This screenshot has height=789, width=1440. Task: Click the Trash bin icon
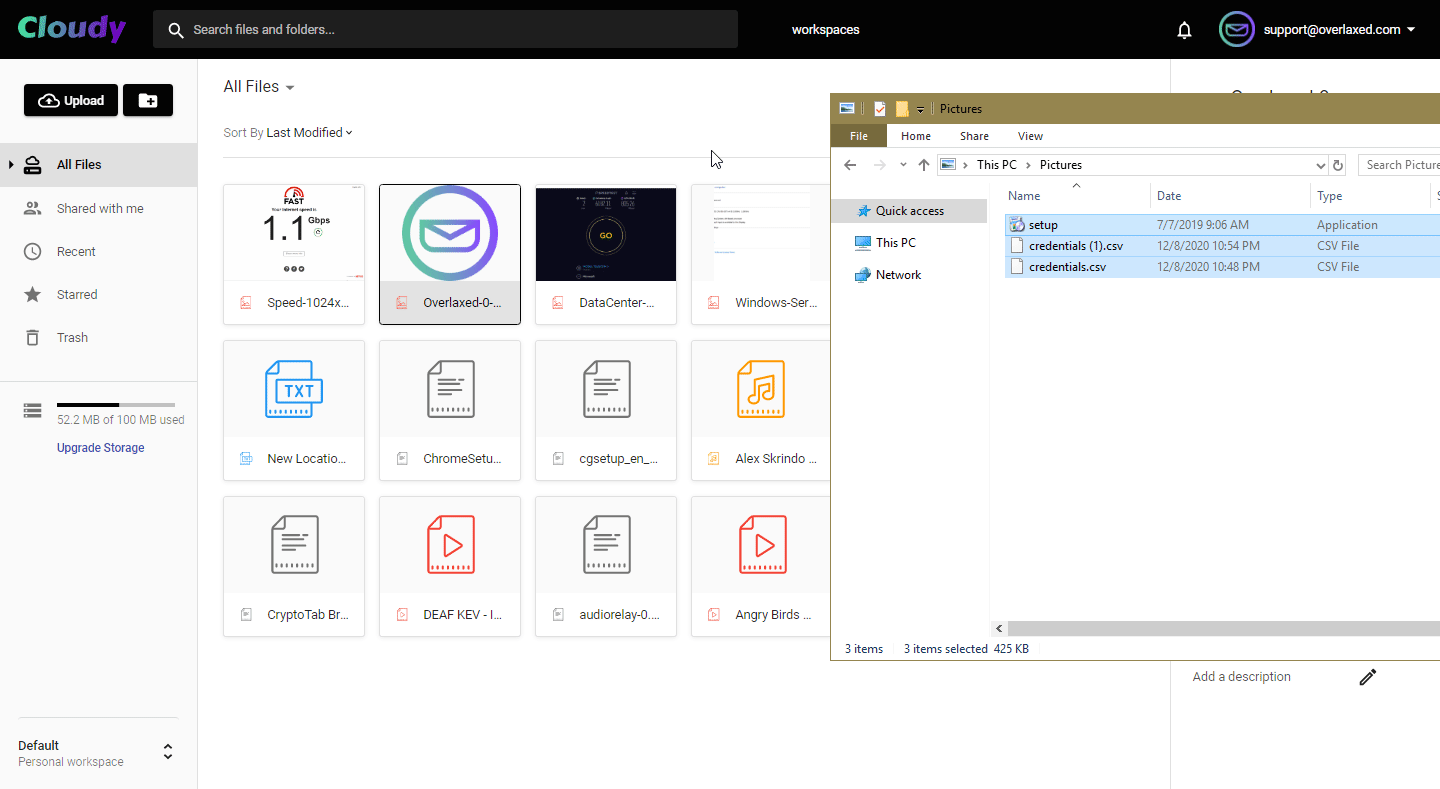(33, 337)
